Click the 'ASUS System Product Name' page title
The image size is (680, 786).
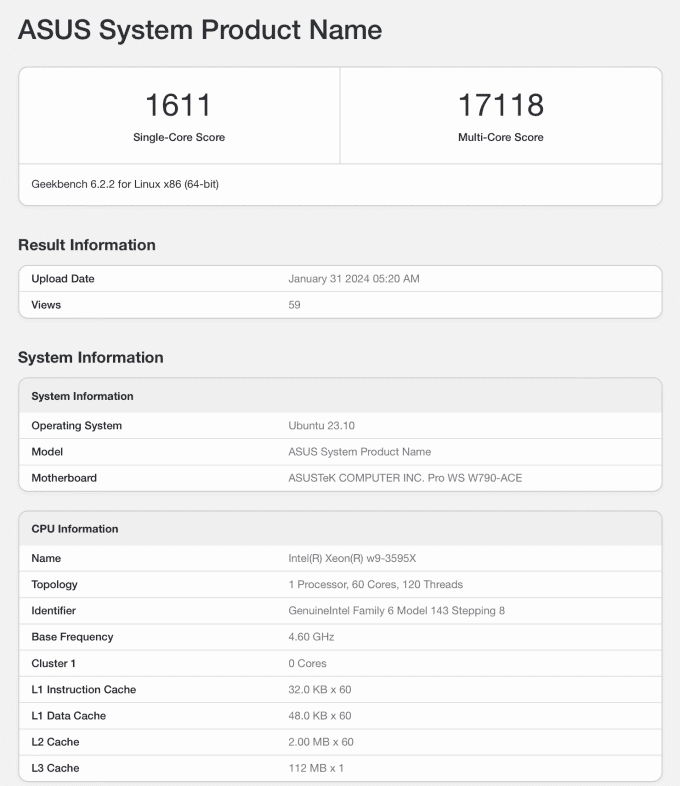200,30
